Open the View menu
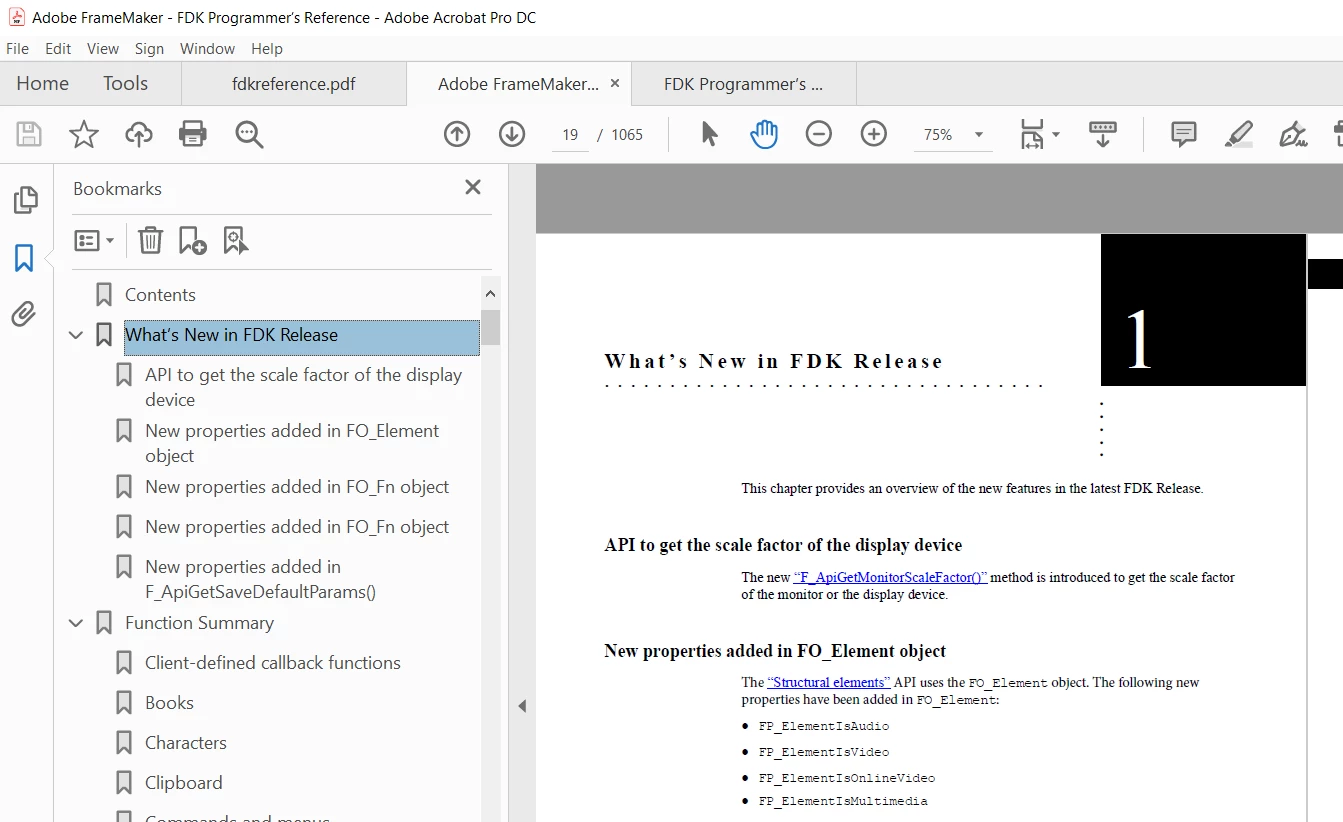Screen dimensions: 1343x822 (x=103, y=48)
